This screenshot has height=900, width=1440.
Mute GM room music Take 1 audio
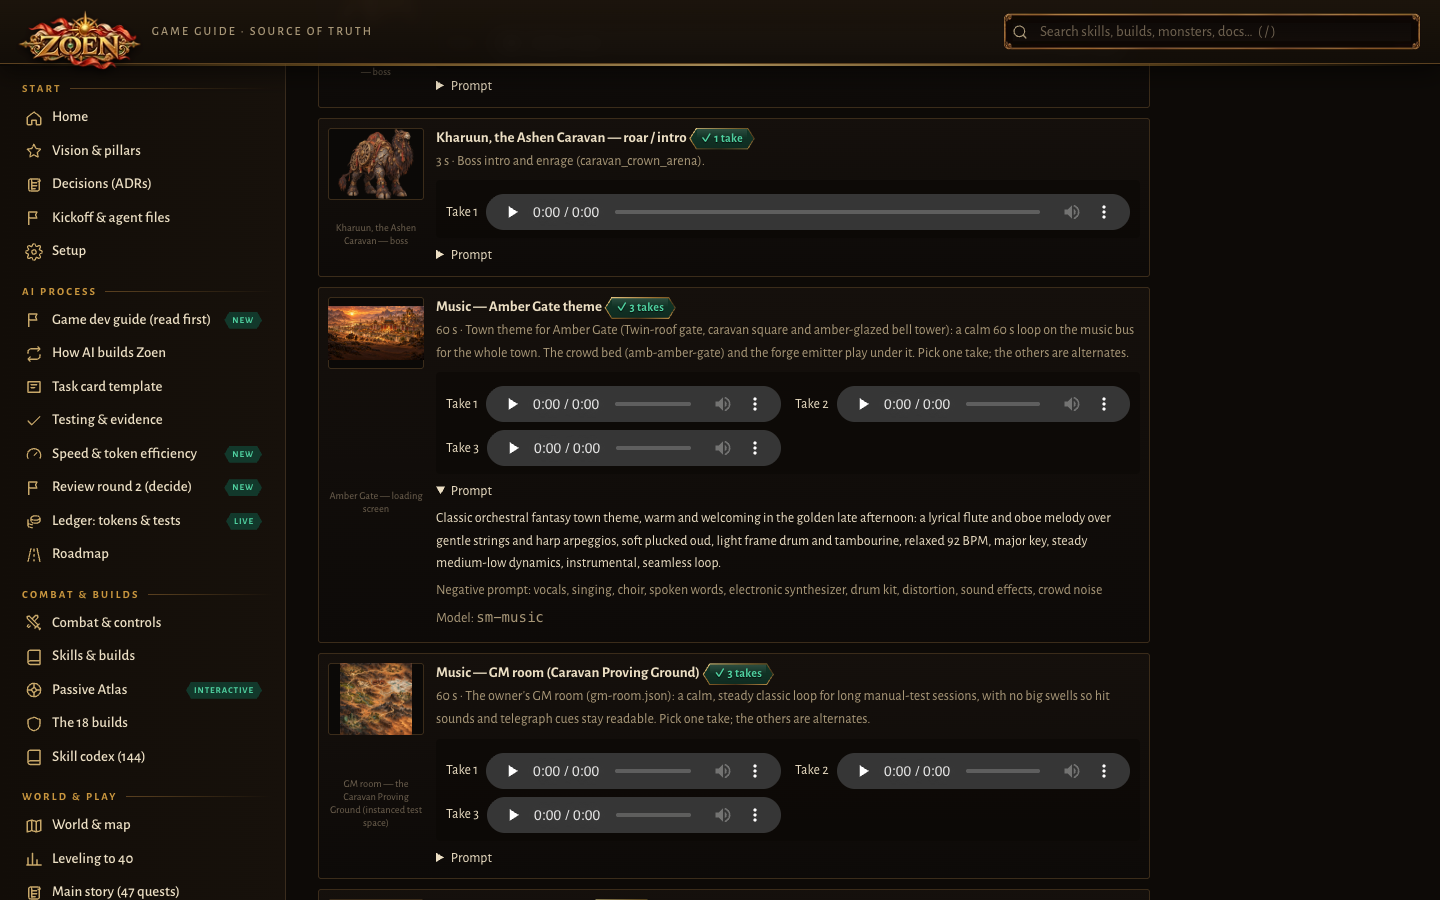[x=723, y=771]
